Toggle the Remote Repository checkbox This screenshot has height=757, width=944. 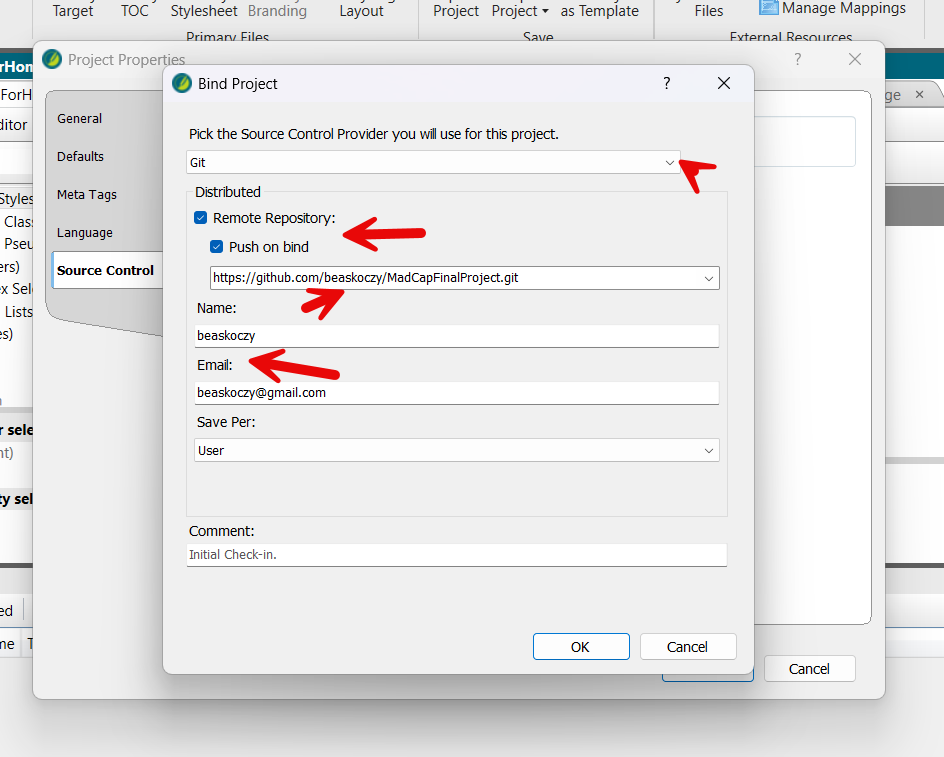pyautogui.click(x=200, y=218)
